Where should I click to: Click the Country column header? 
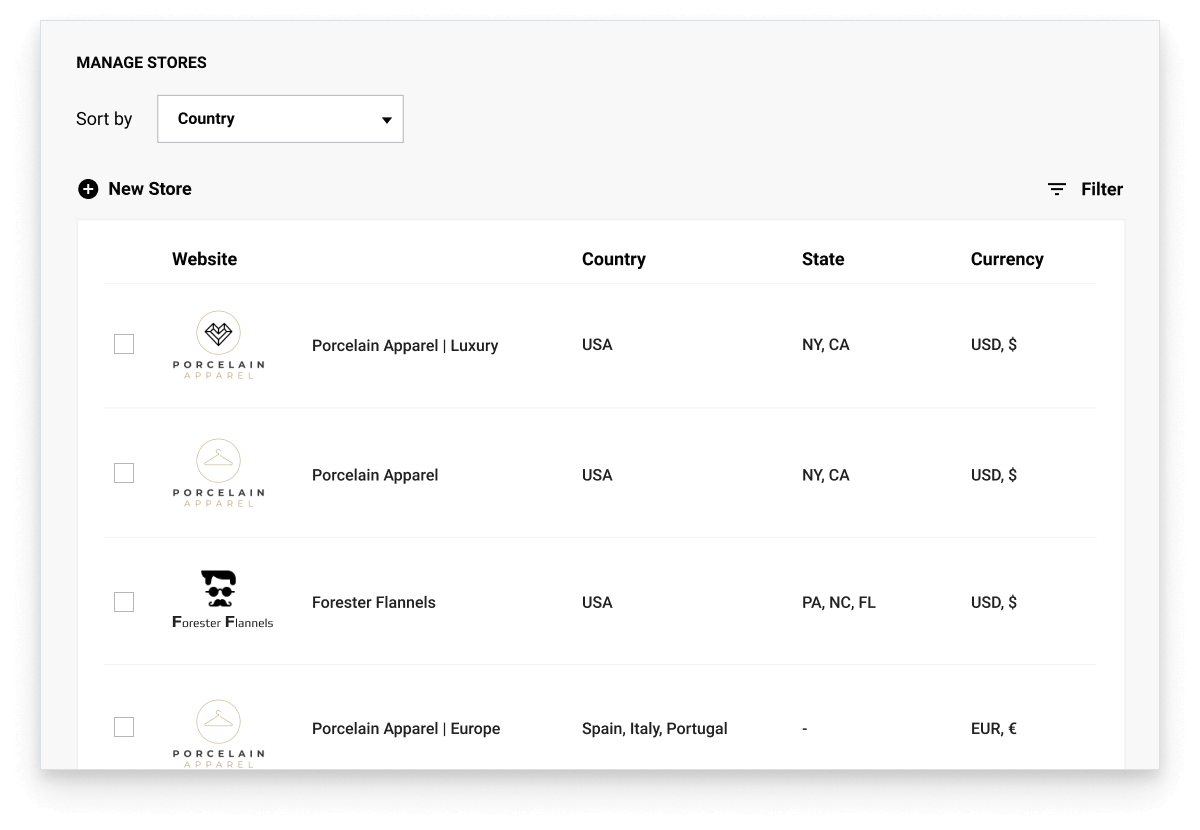(x=613, y=259)
